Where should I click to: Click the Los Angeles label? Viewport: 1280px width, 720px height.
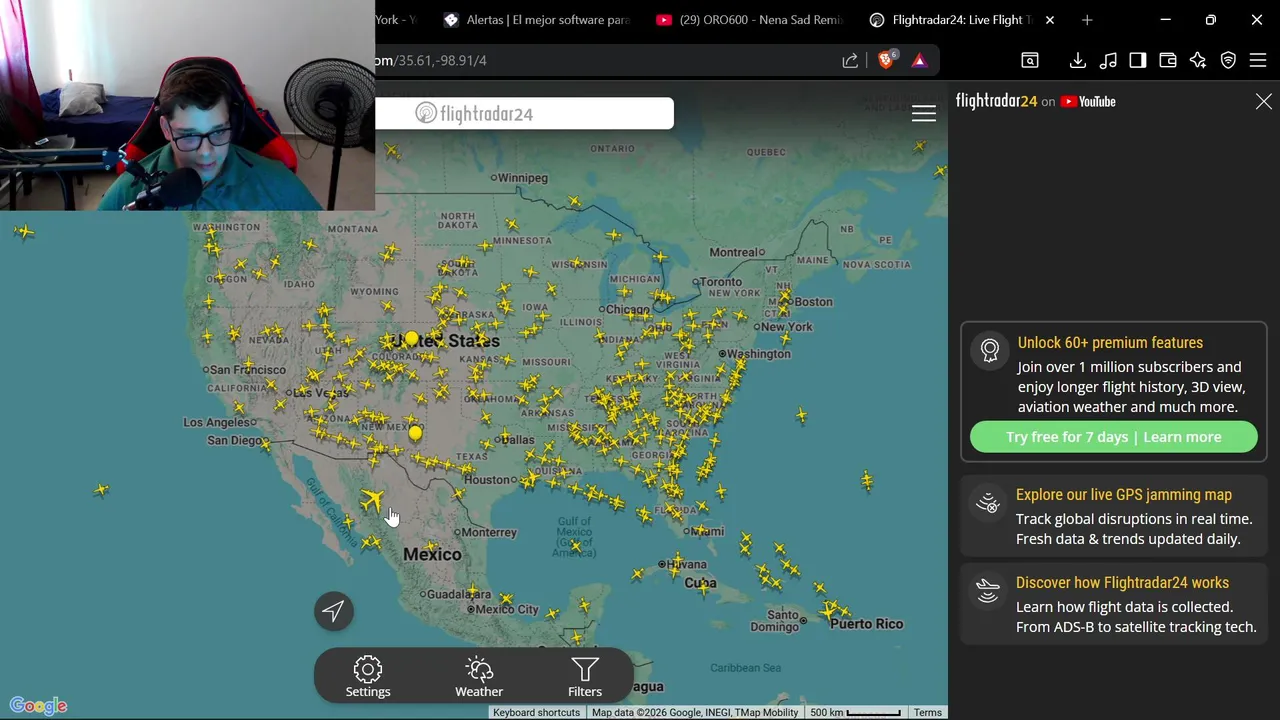pyautogui.click(x=217, y=423)
